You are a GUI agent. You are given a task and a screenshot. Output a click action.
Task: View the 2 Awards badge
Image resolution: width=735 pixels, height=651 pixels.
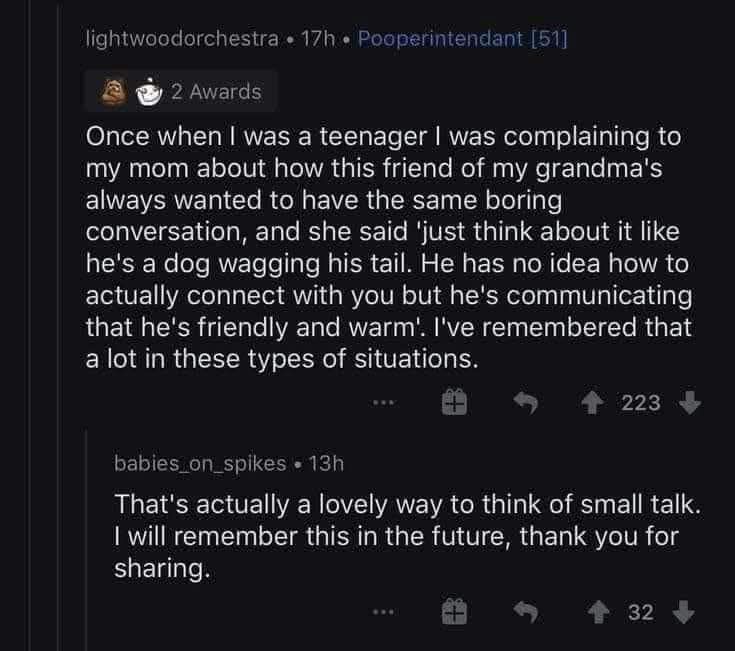tap(215, 92)
